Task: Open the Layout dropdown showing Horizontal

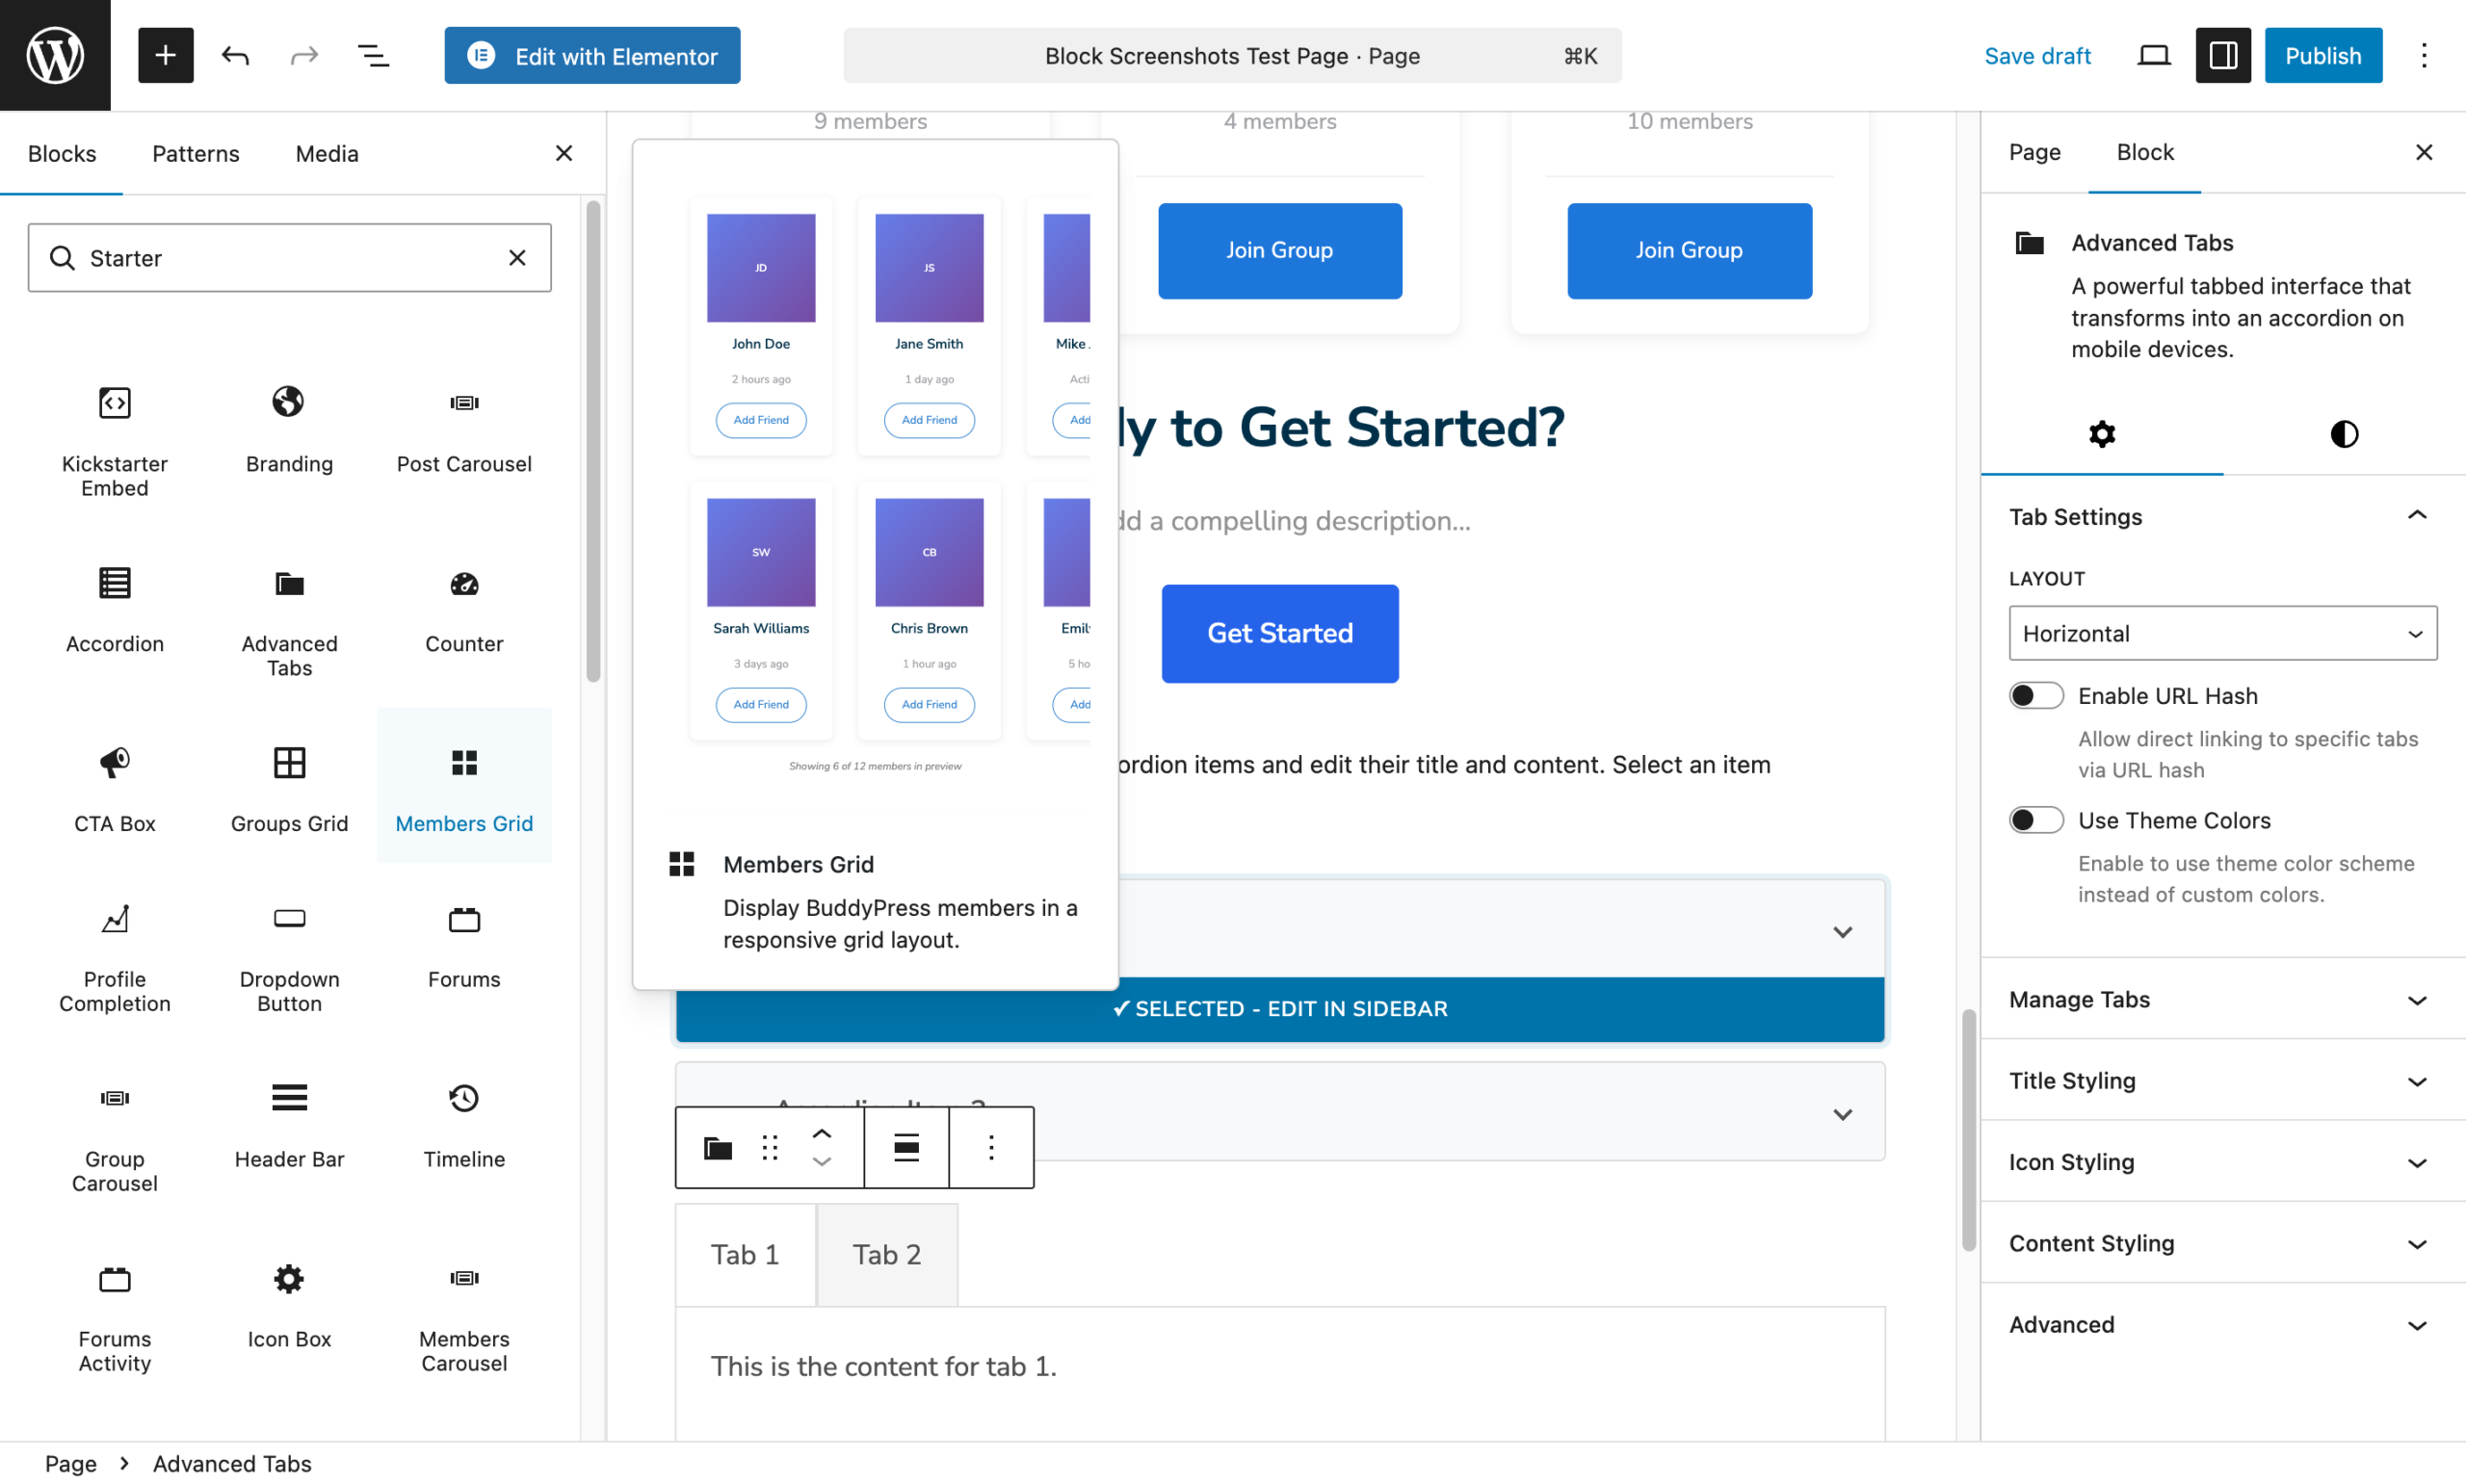Action: pos(2222,633)
